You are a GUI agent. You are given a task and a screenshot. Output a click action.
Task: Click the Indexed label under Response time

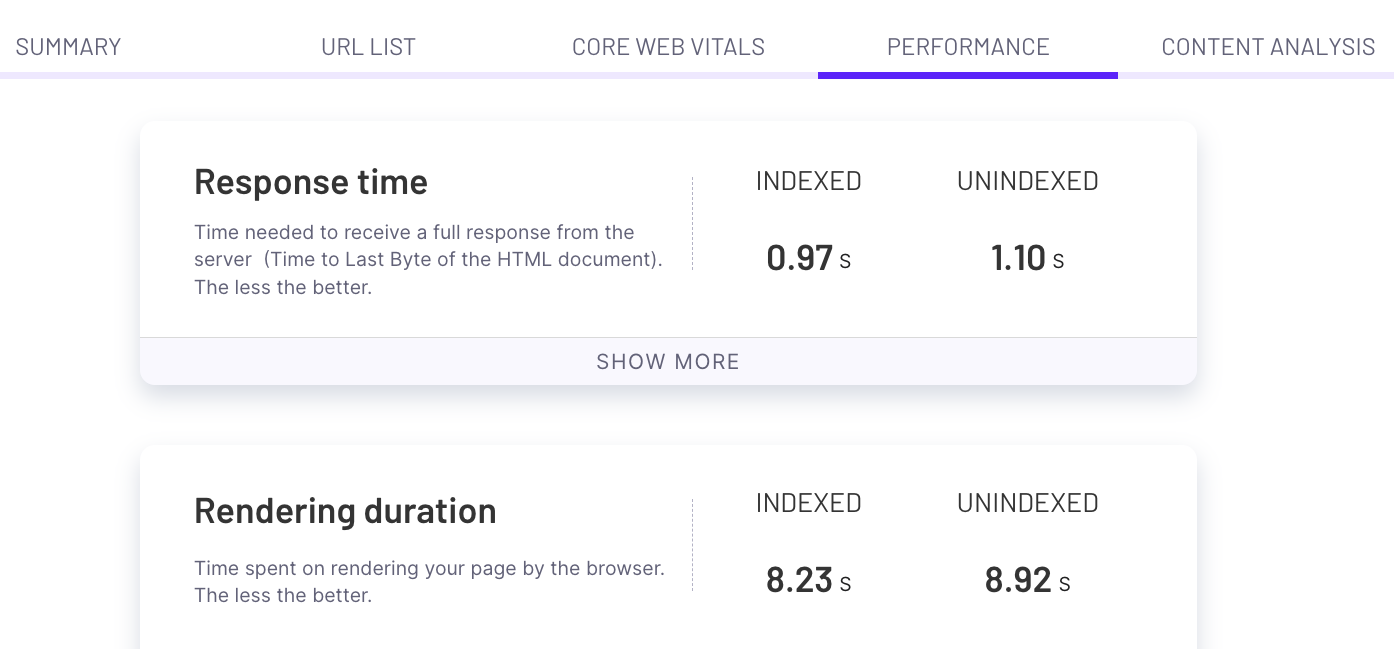[808, 181]
